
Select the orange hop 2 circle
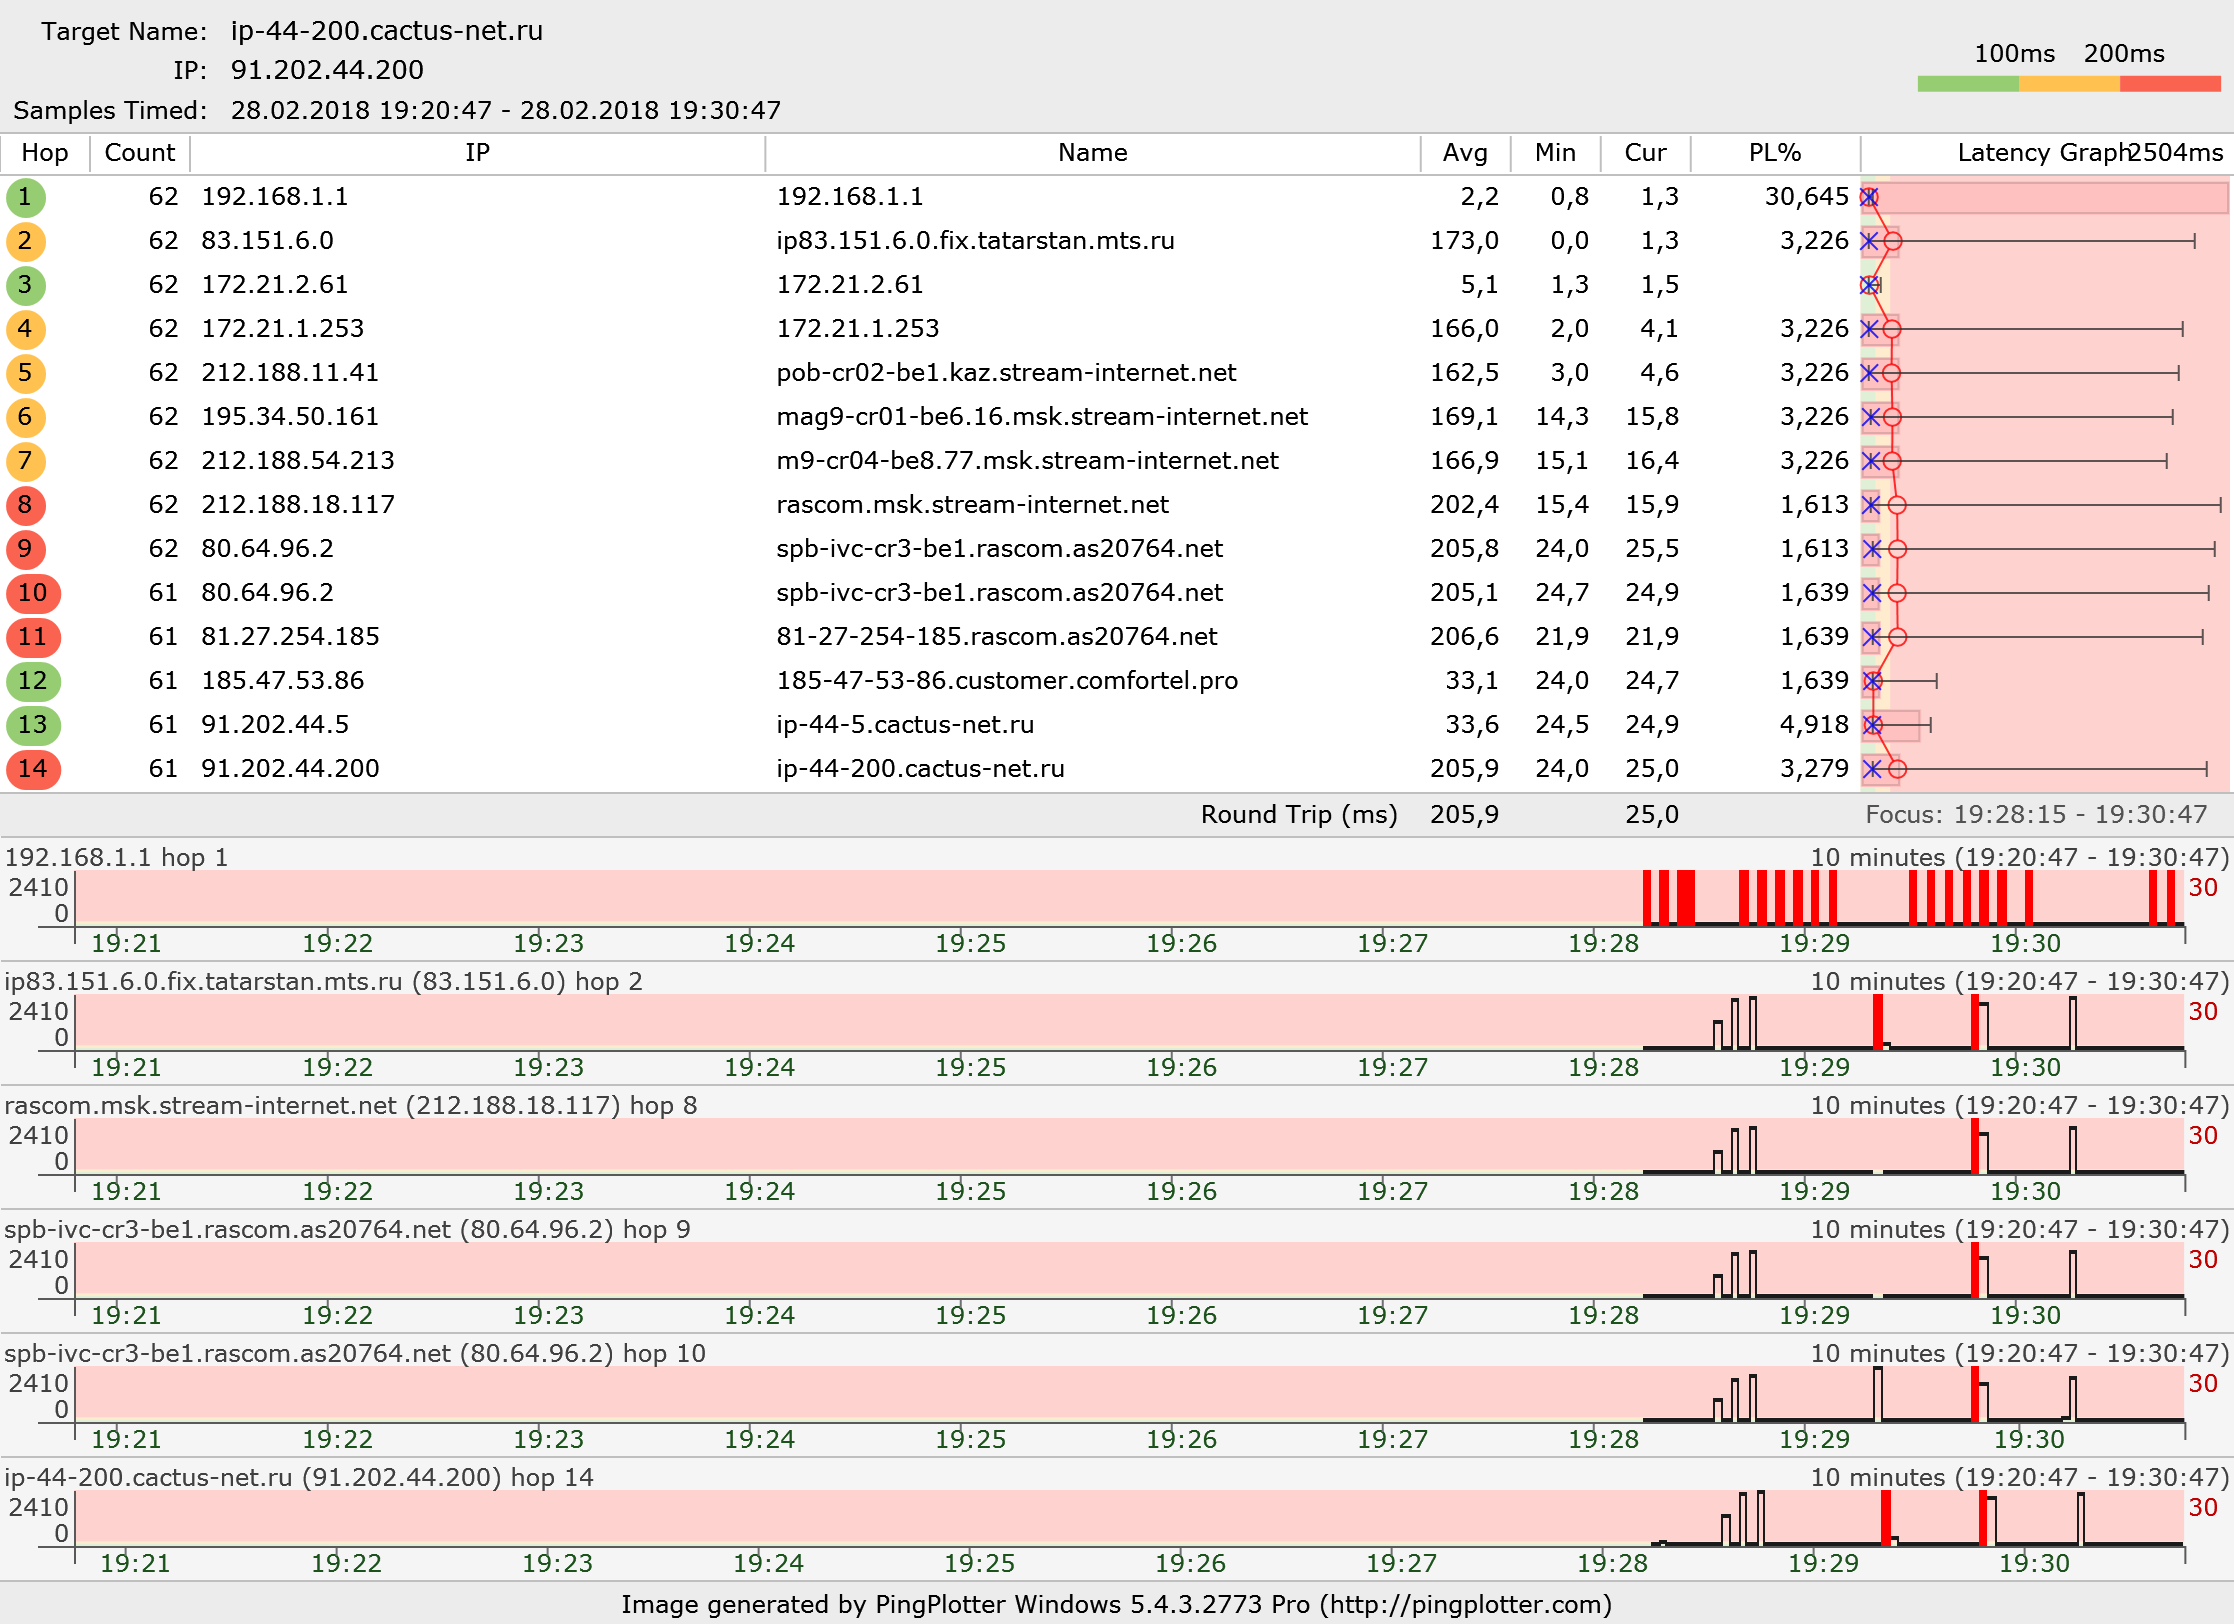pos(25,241)
